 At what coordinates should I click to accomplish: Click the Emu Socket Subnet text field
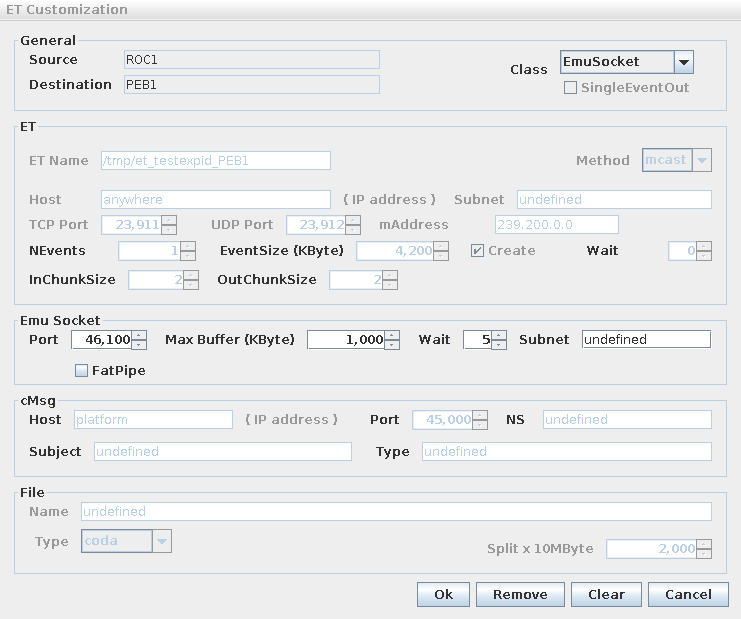(x=645, y=340)
